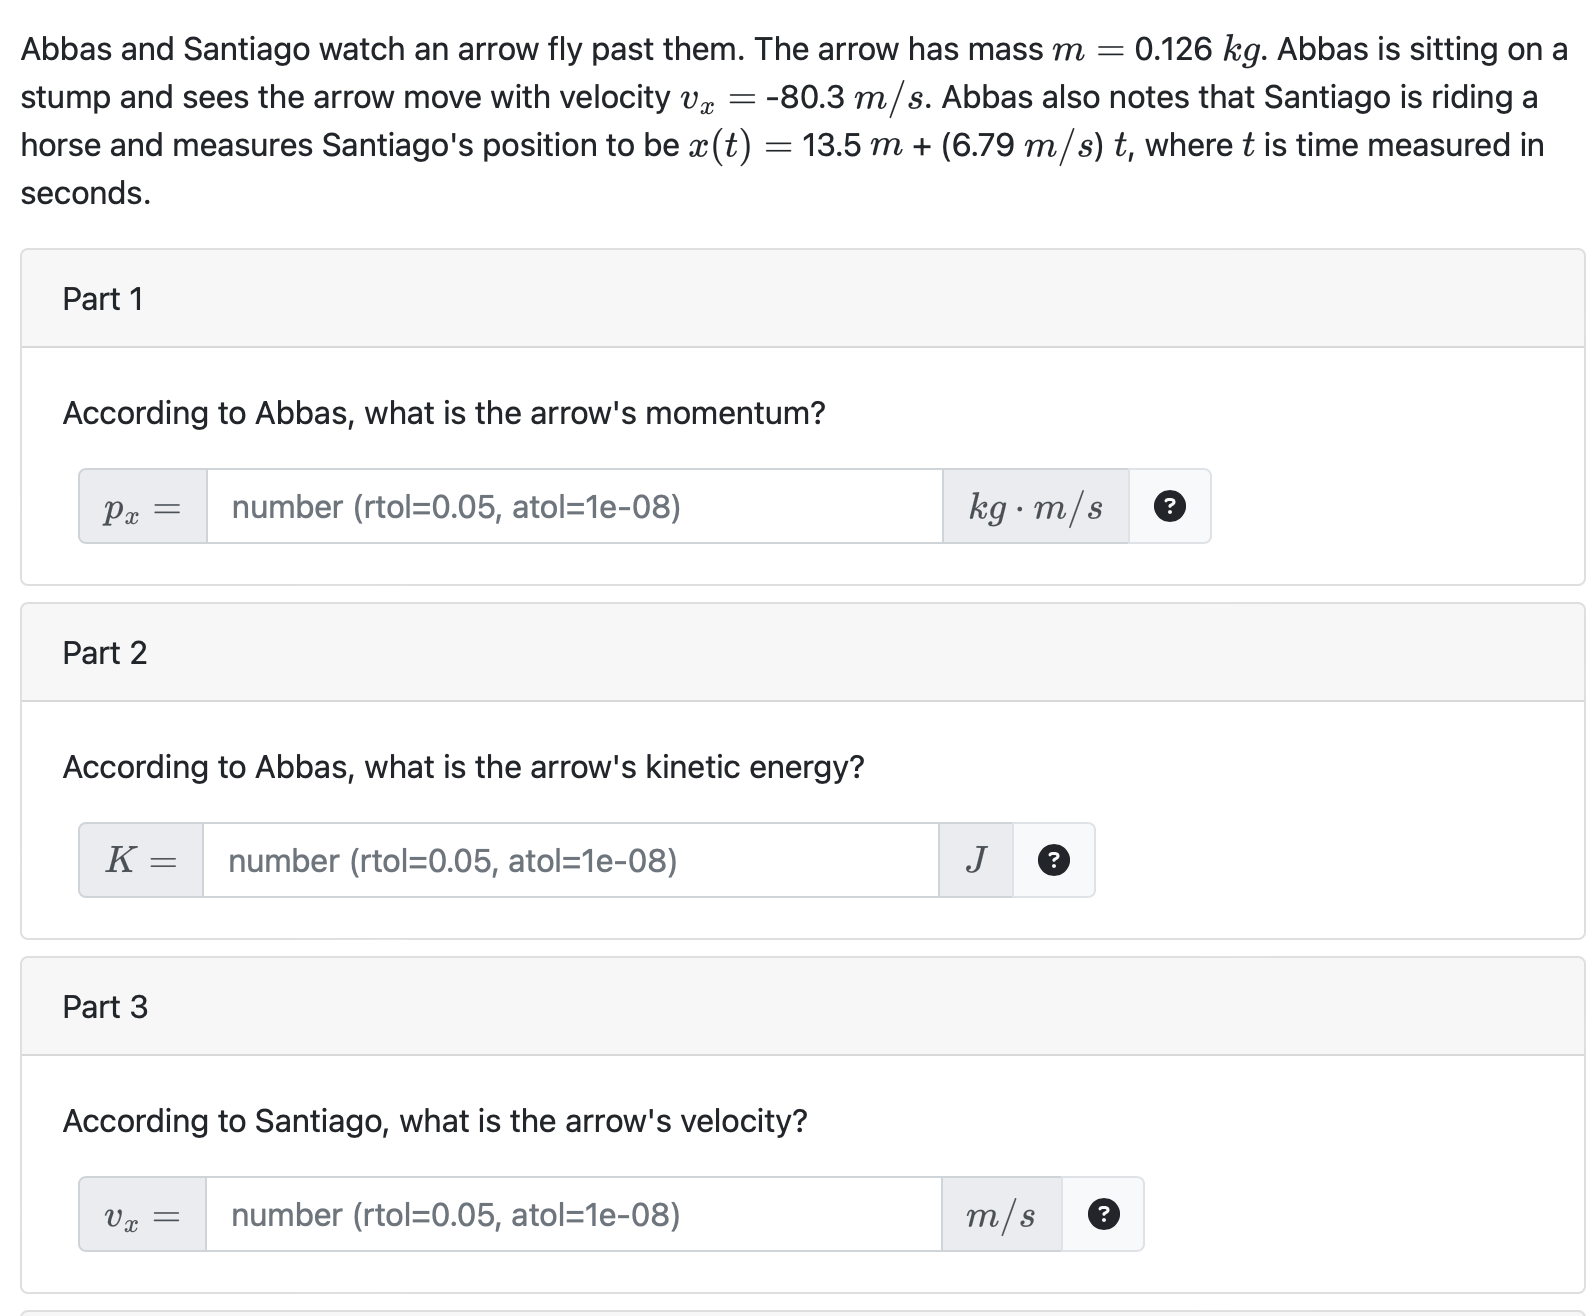Open help icon beside momentum units
The width and height of the screenshot is (1588, 1316).
1170,507
